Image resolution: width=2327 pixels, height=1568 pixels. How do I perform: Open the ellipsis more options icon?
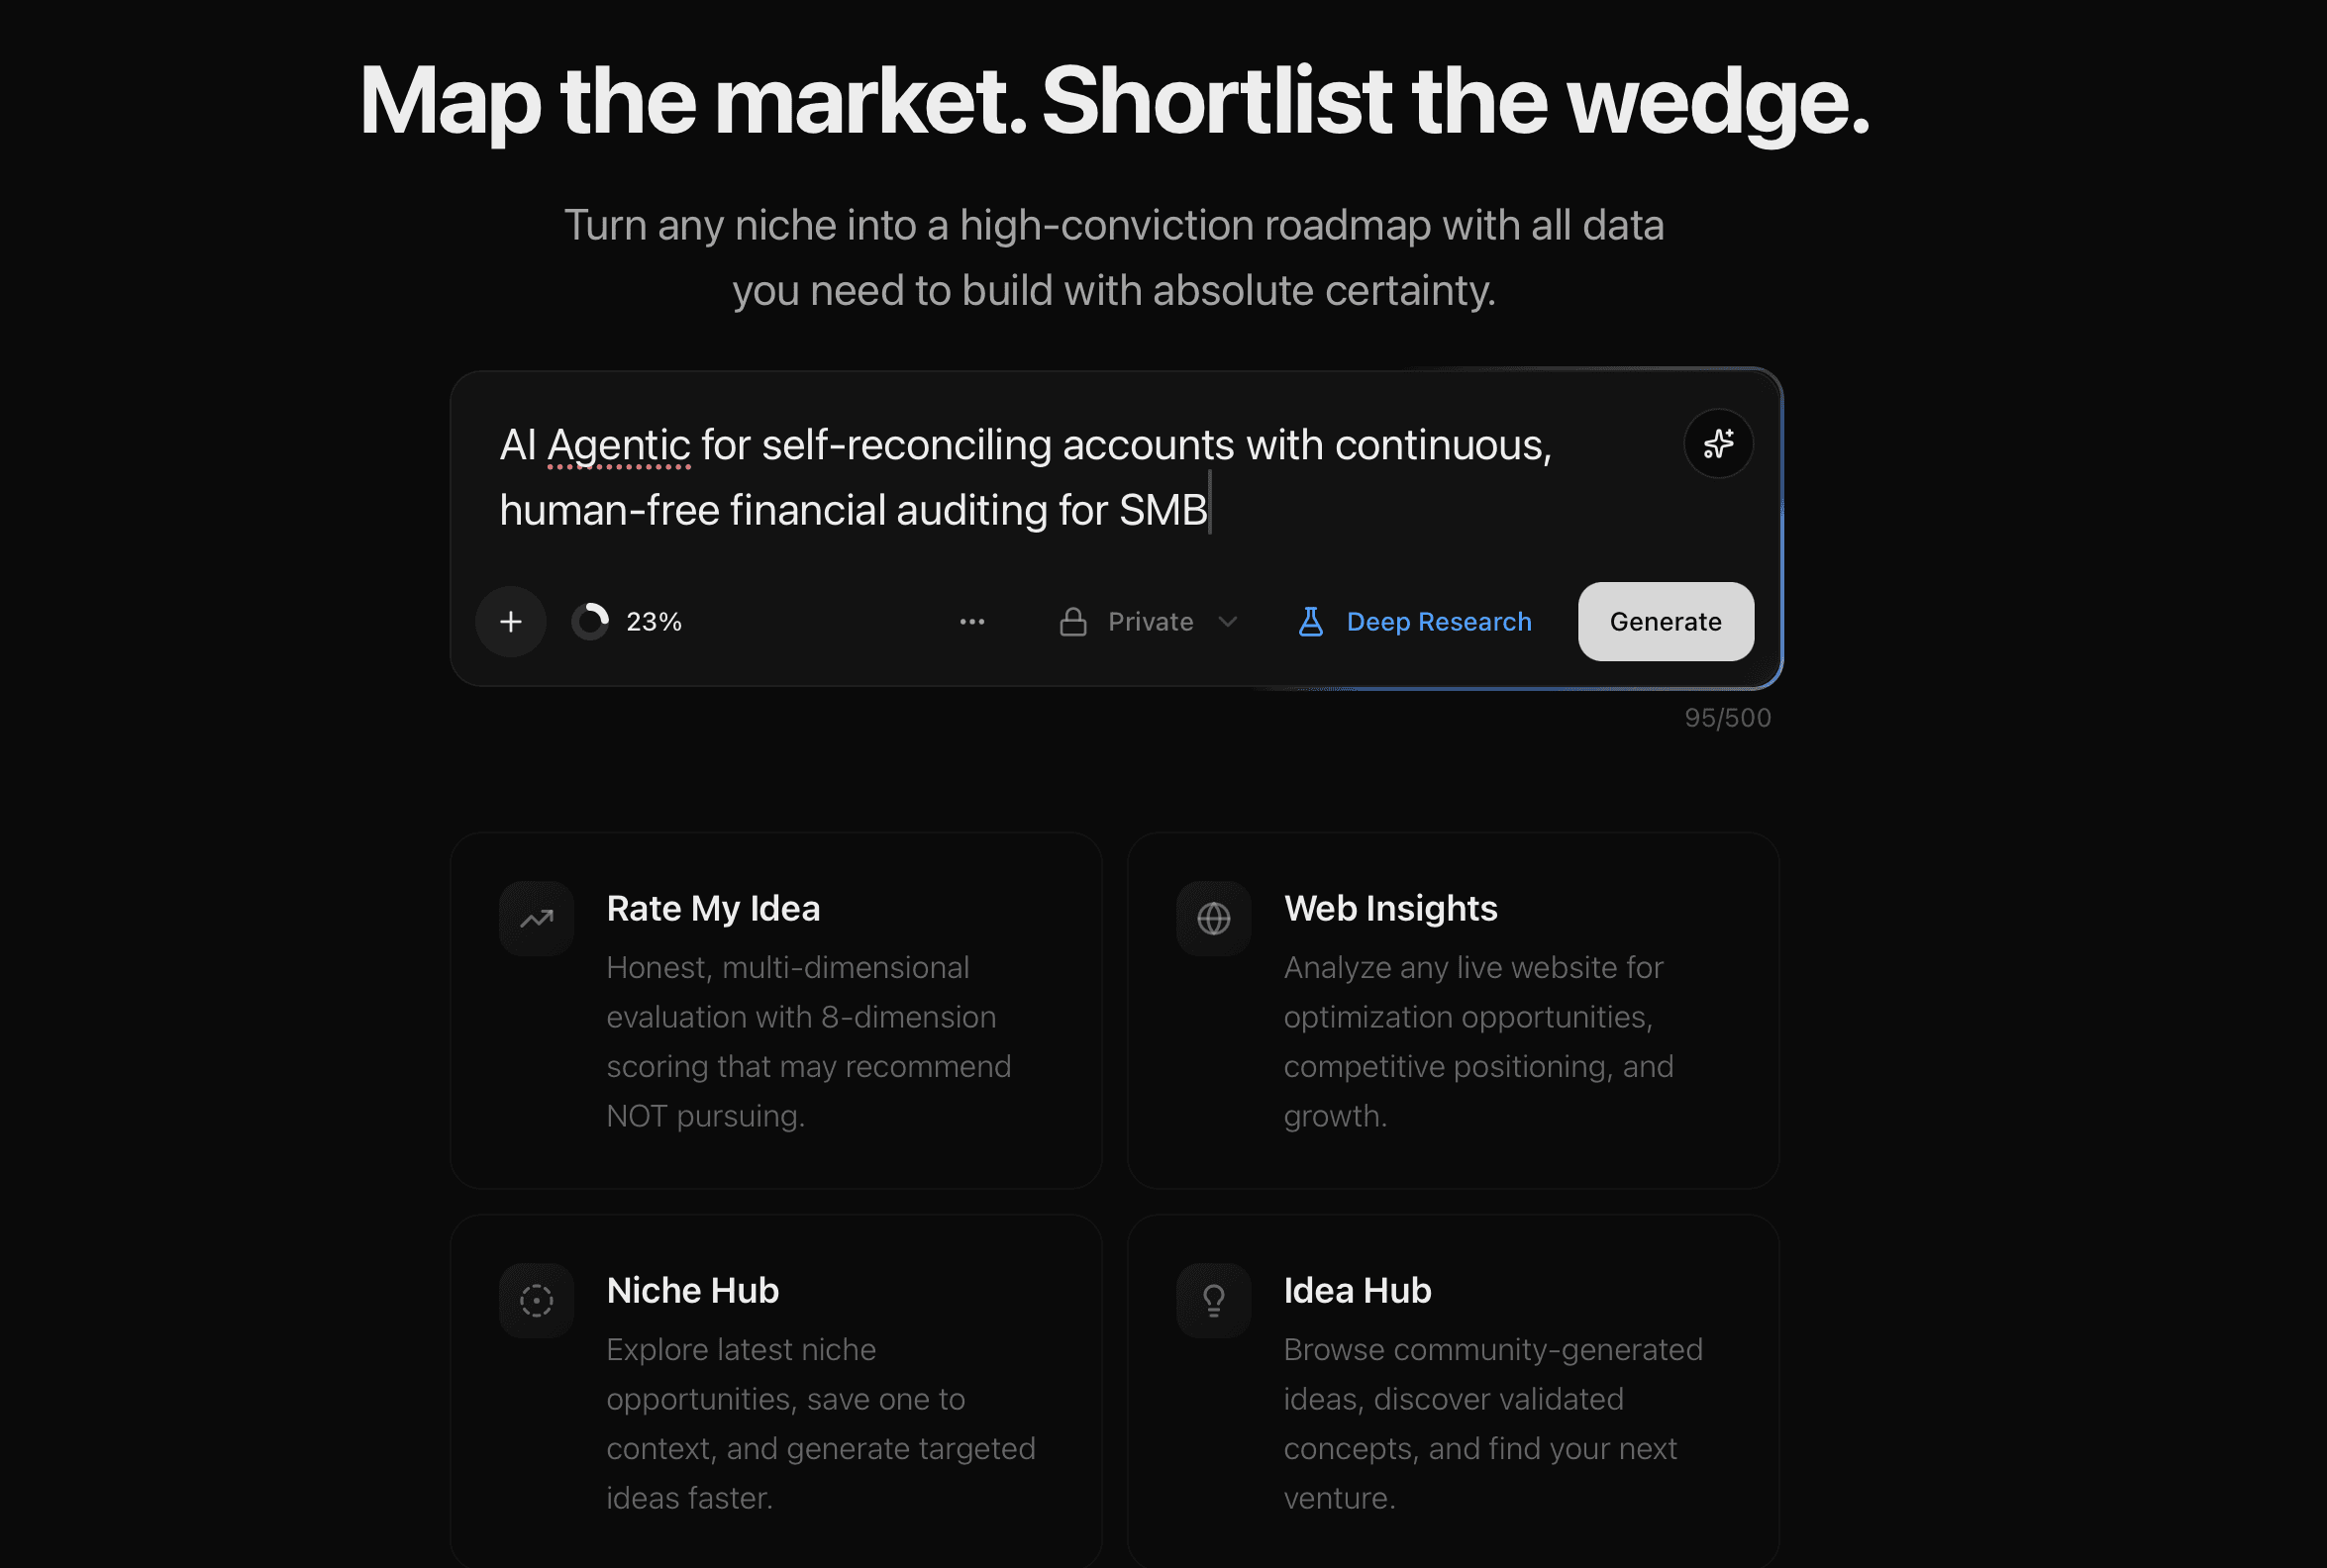tap(972, 621)
